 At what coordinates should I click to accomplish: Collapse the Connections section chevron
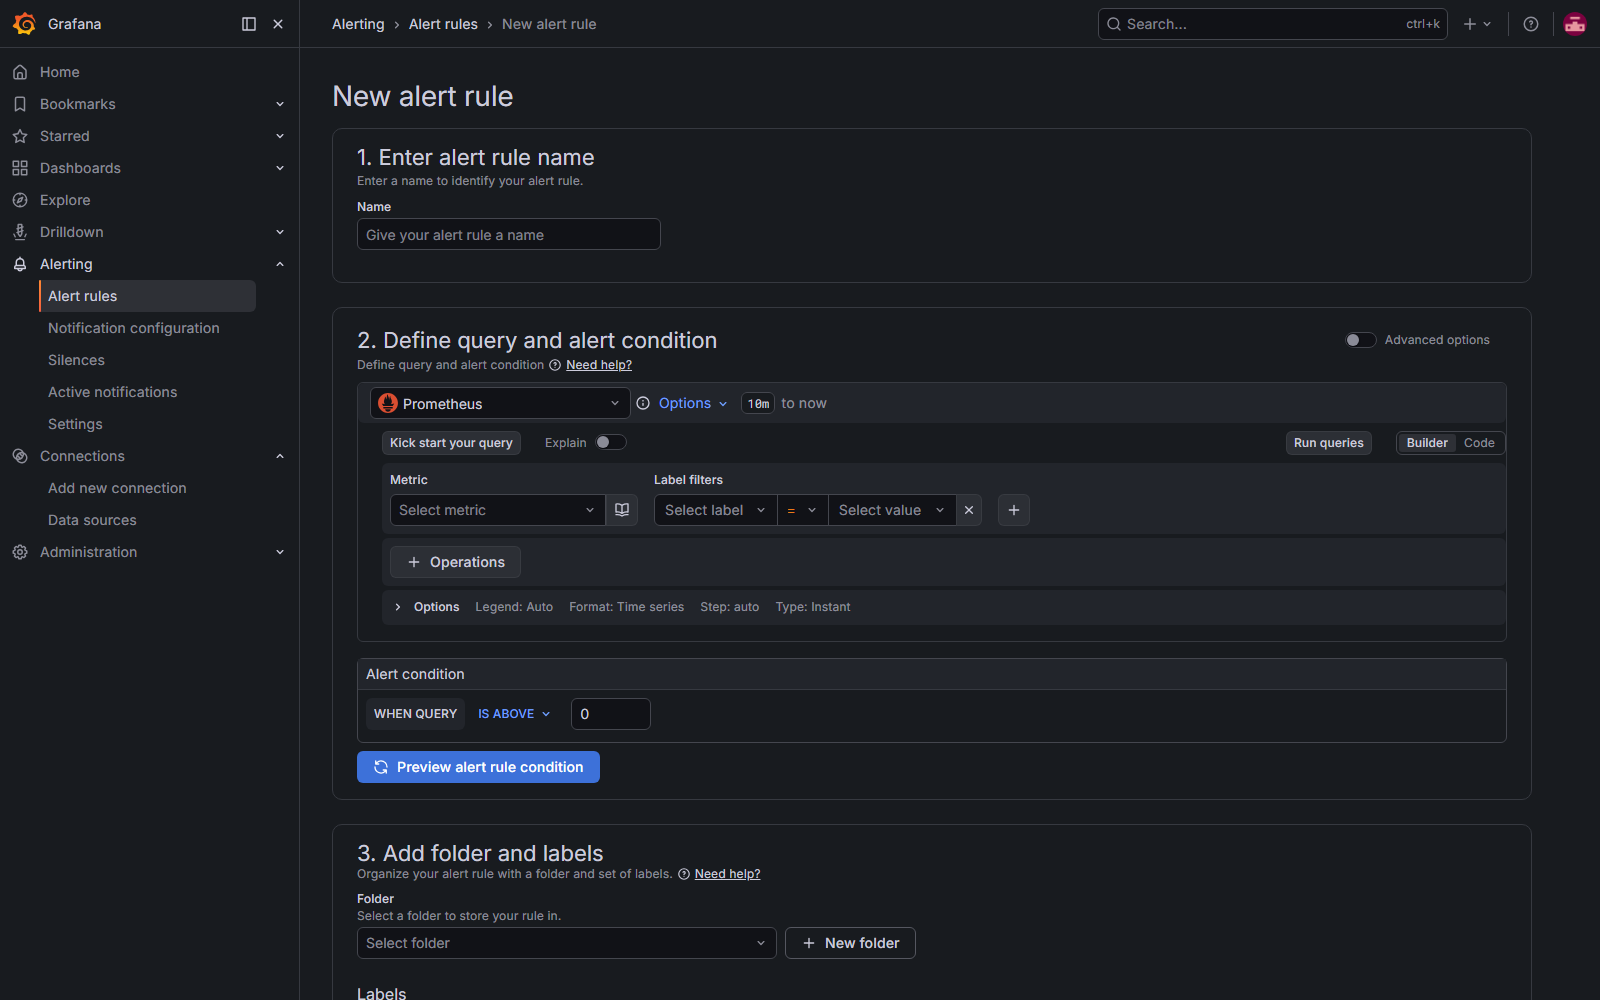[280, 456]
